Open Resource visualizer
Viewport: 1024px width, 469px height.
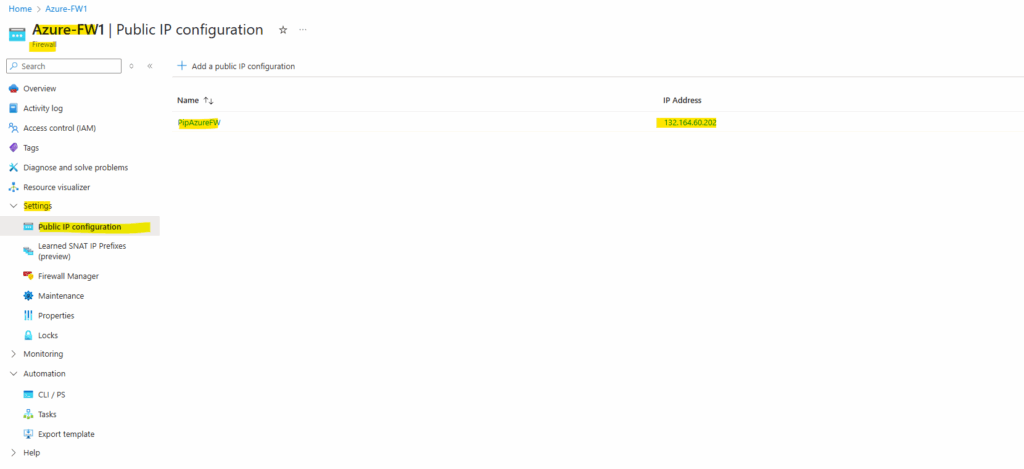tap(57, 187)
